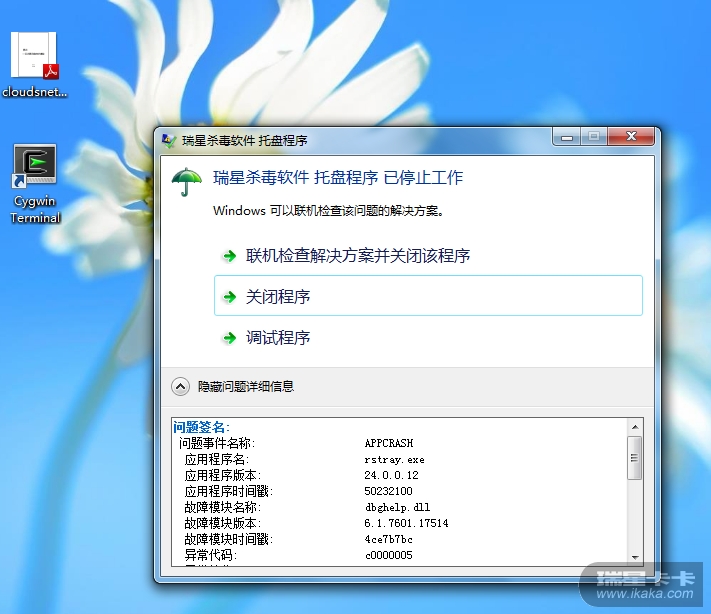This screenshot has width=711, height=614.
Task: Click the 24.0.0.12 version value
Action: (391, 475)
